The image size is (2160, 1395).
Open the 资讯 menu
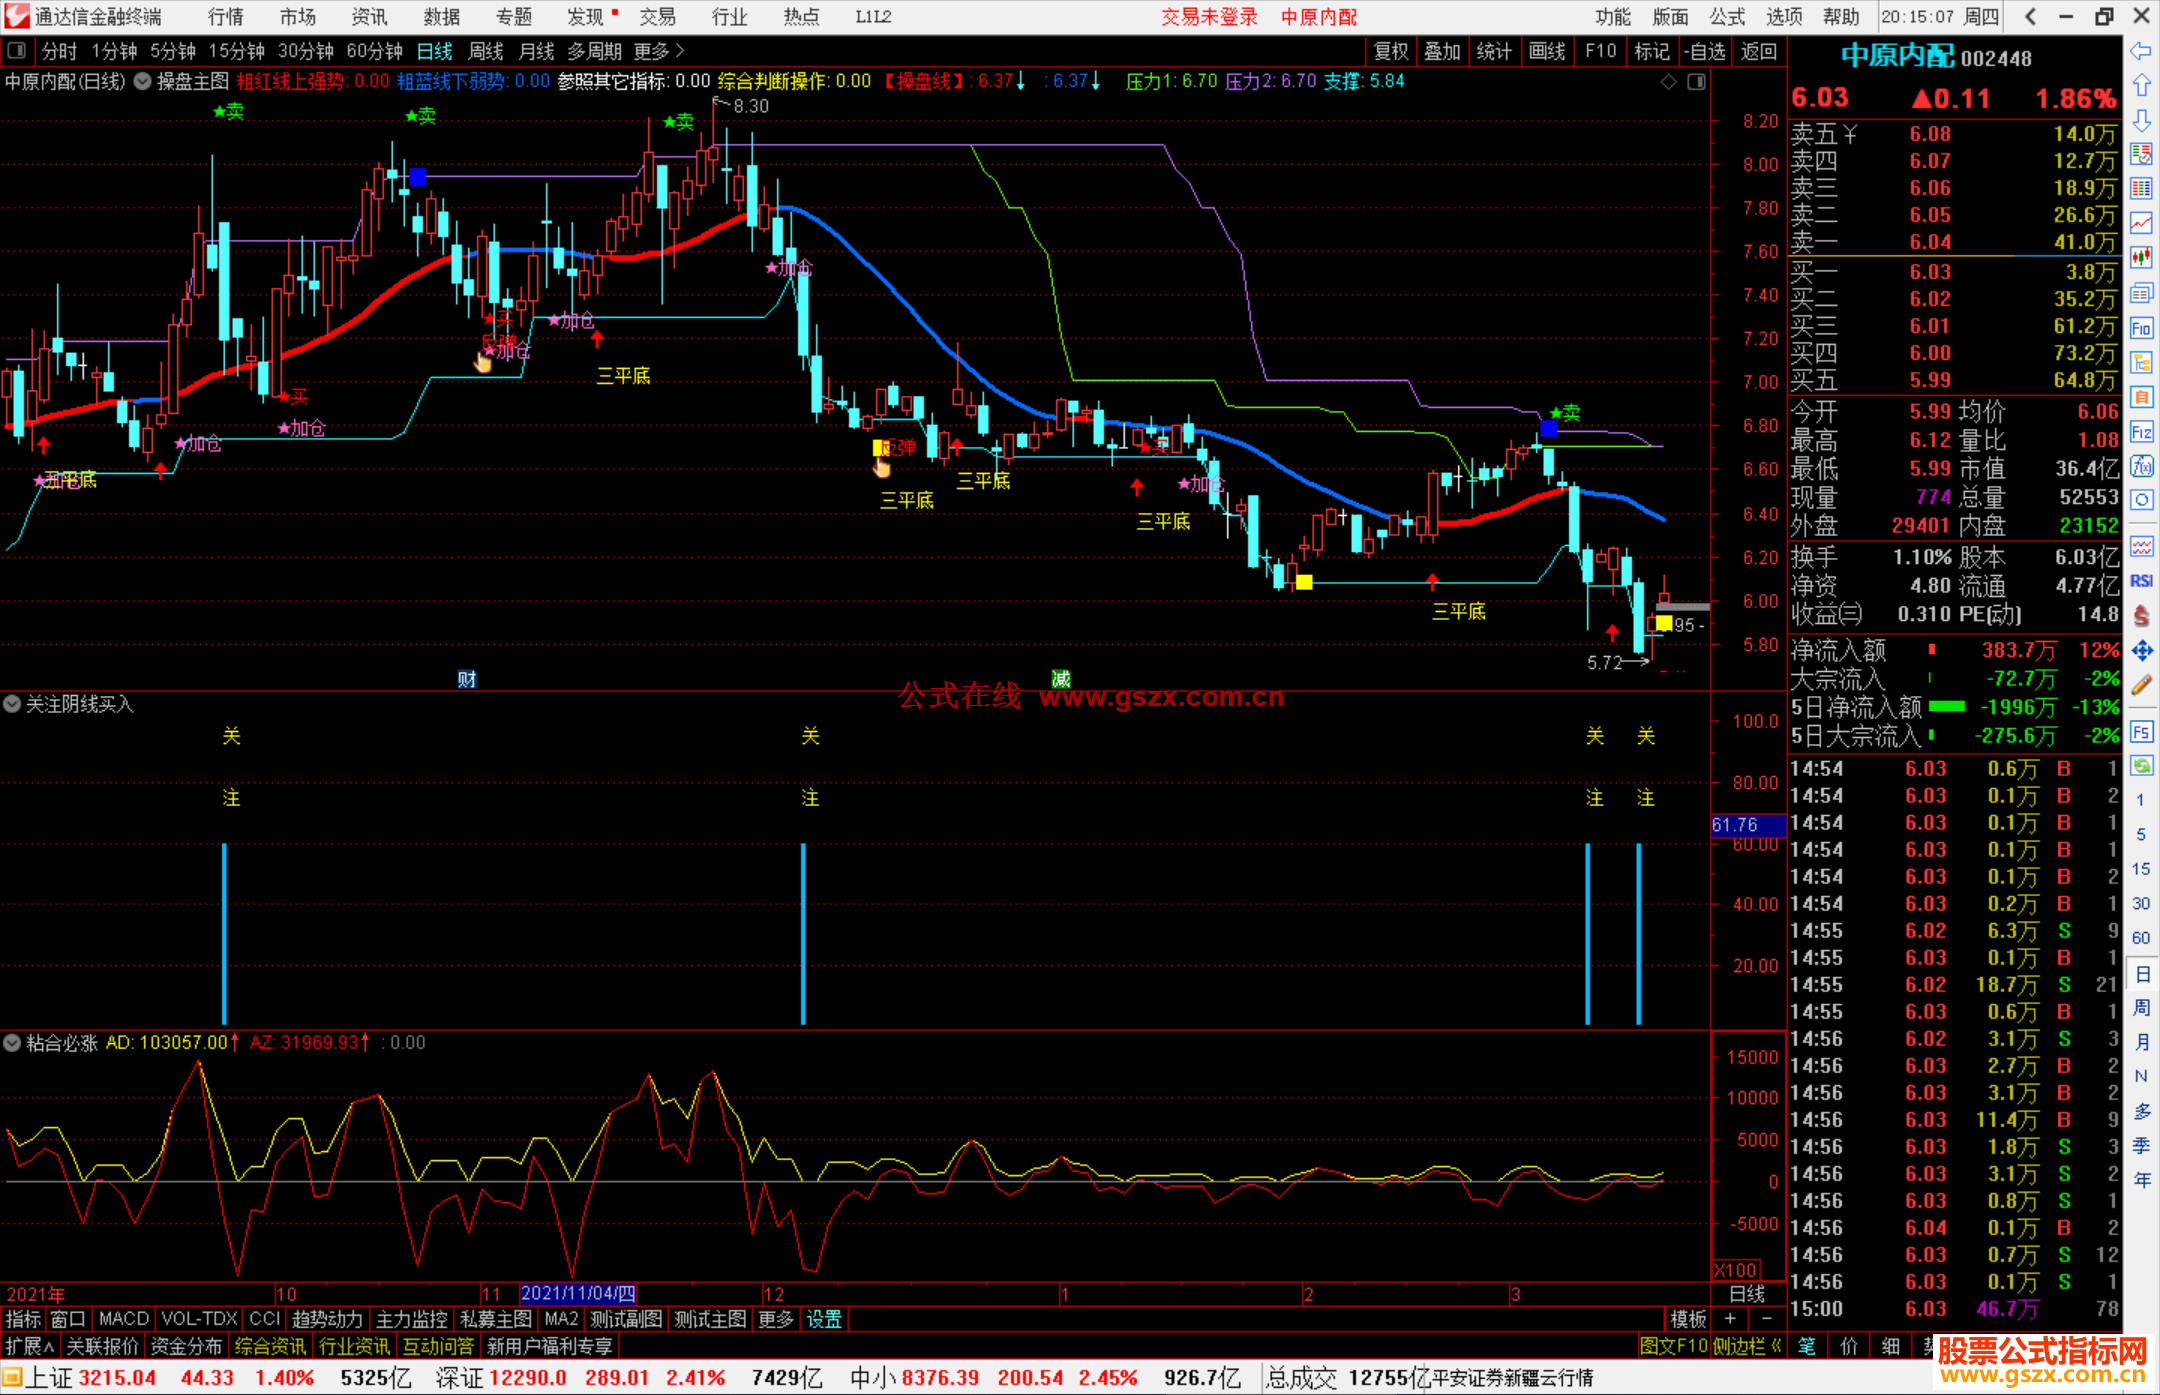click(x=369, y=16)
